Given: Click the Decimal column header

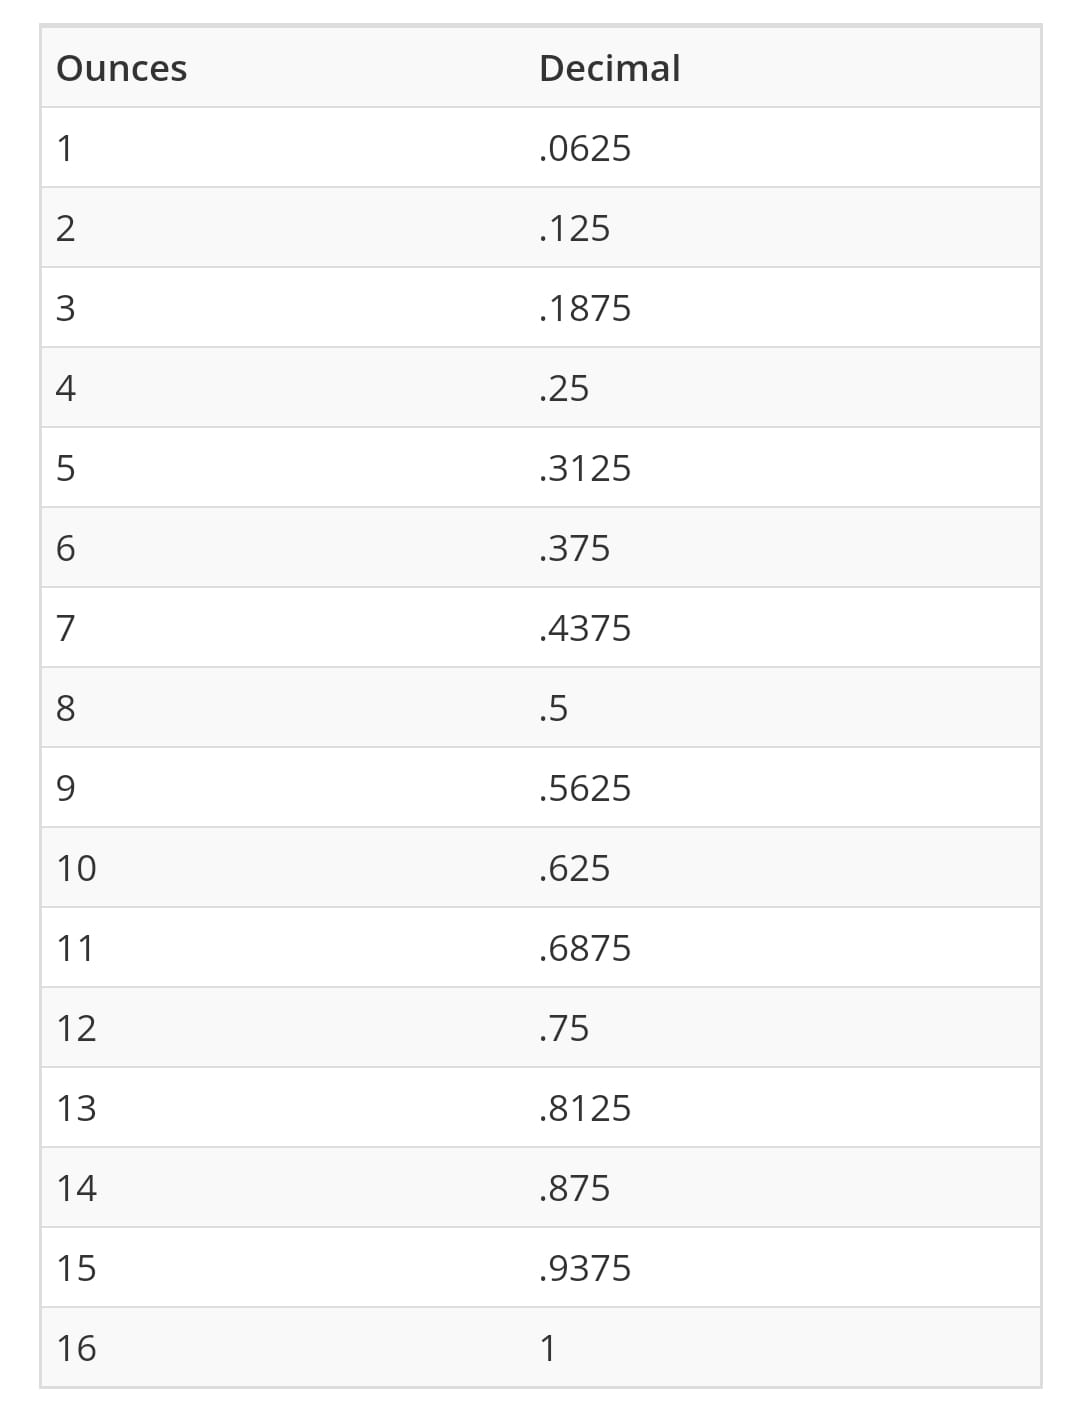Looking at the screenshot, I should (609, 68).
